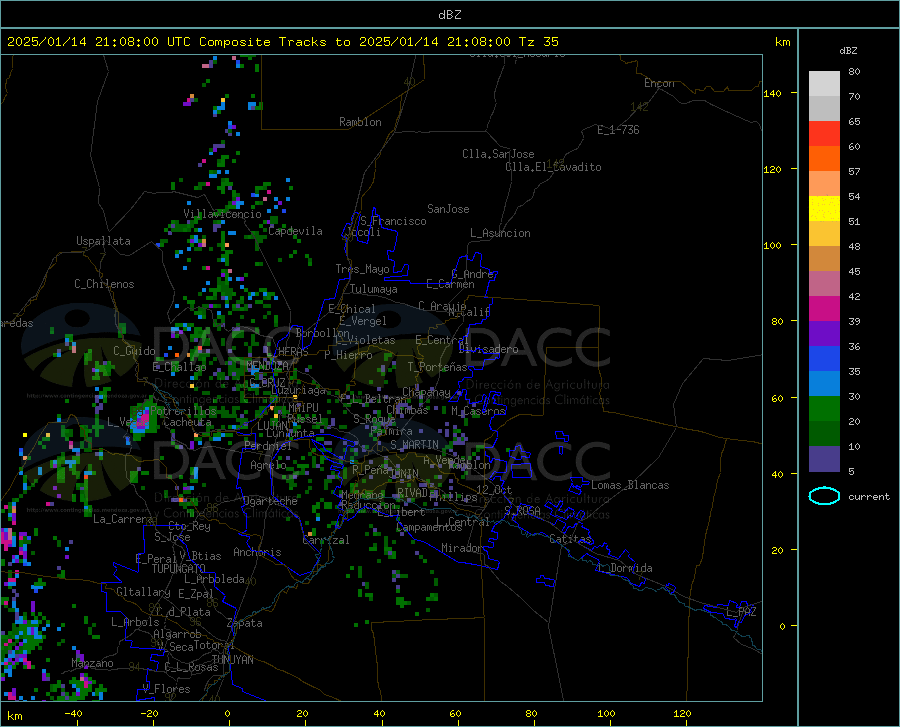
Task: Click the 'TUPUNGATO' label
Action: (179, 569)
